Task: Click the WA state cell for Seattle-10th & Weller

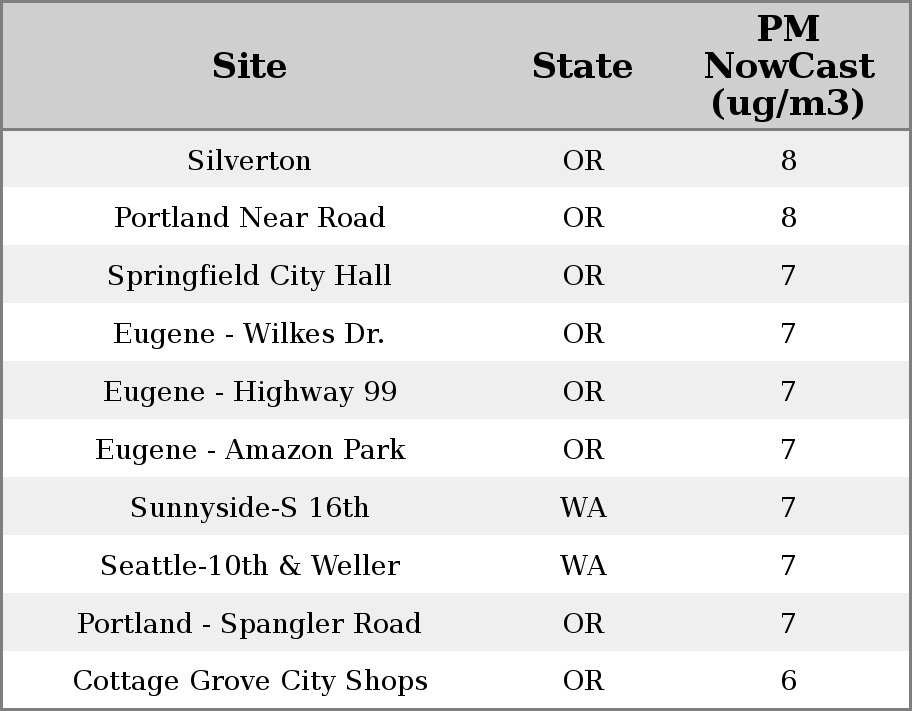Action: (583, 566)
